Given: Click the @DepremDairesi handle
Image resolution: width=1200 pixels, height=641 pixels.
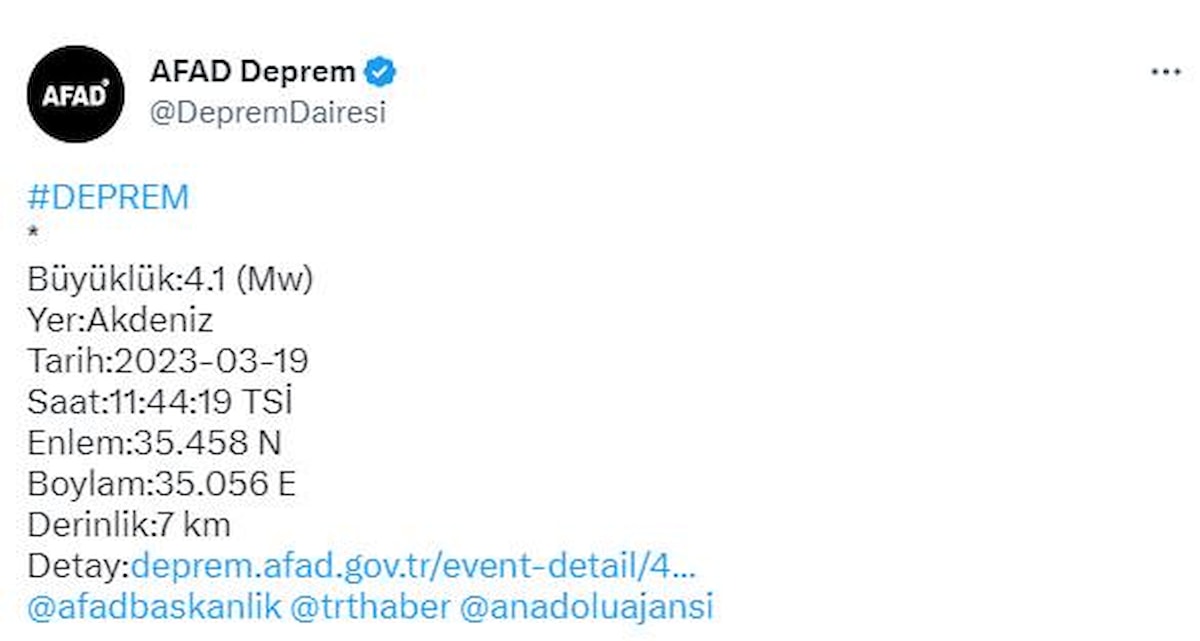Looking at the screenshot, I should click(x=267, y=113).
